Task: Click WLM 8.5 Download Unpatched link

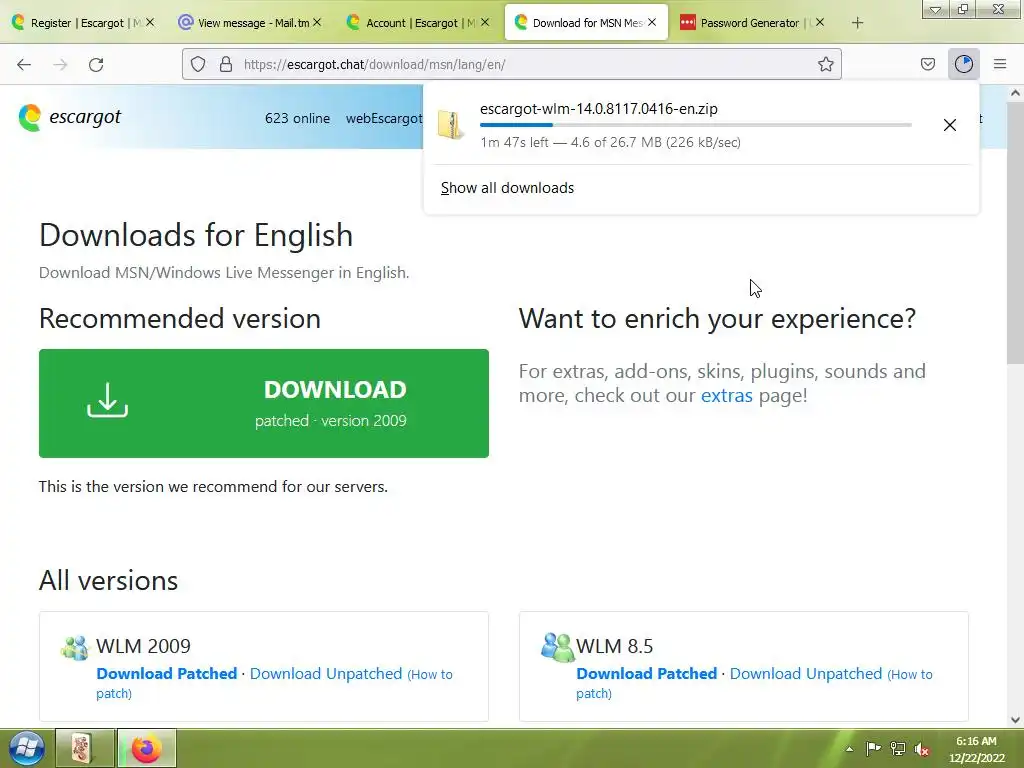Action: (x=806, y=673)
